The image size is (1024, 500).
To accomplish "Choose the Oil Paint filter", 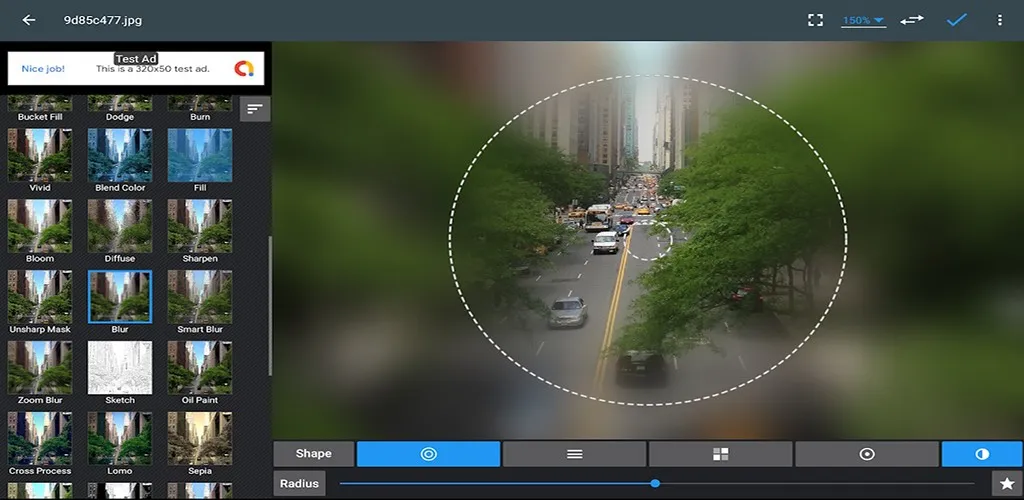I will pos(200,367).
